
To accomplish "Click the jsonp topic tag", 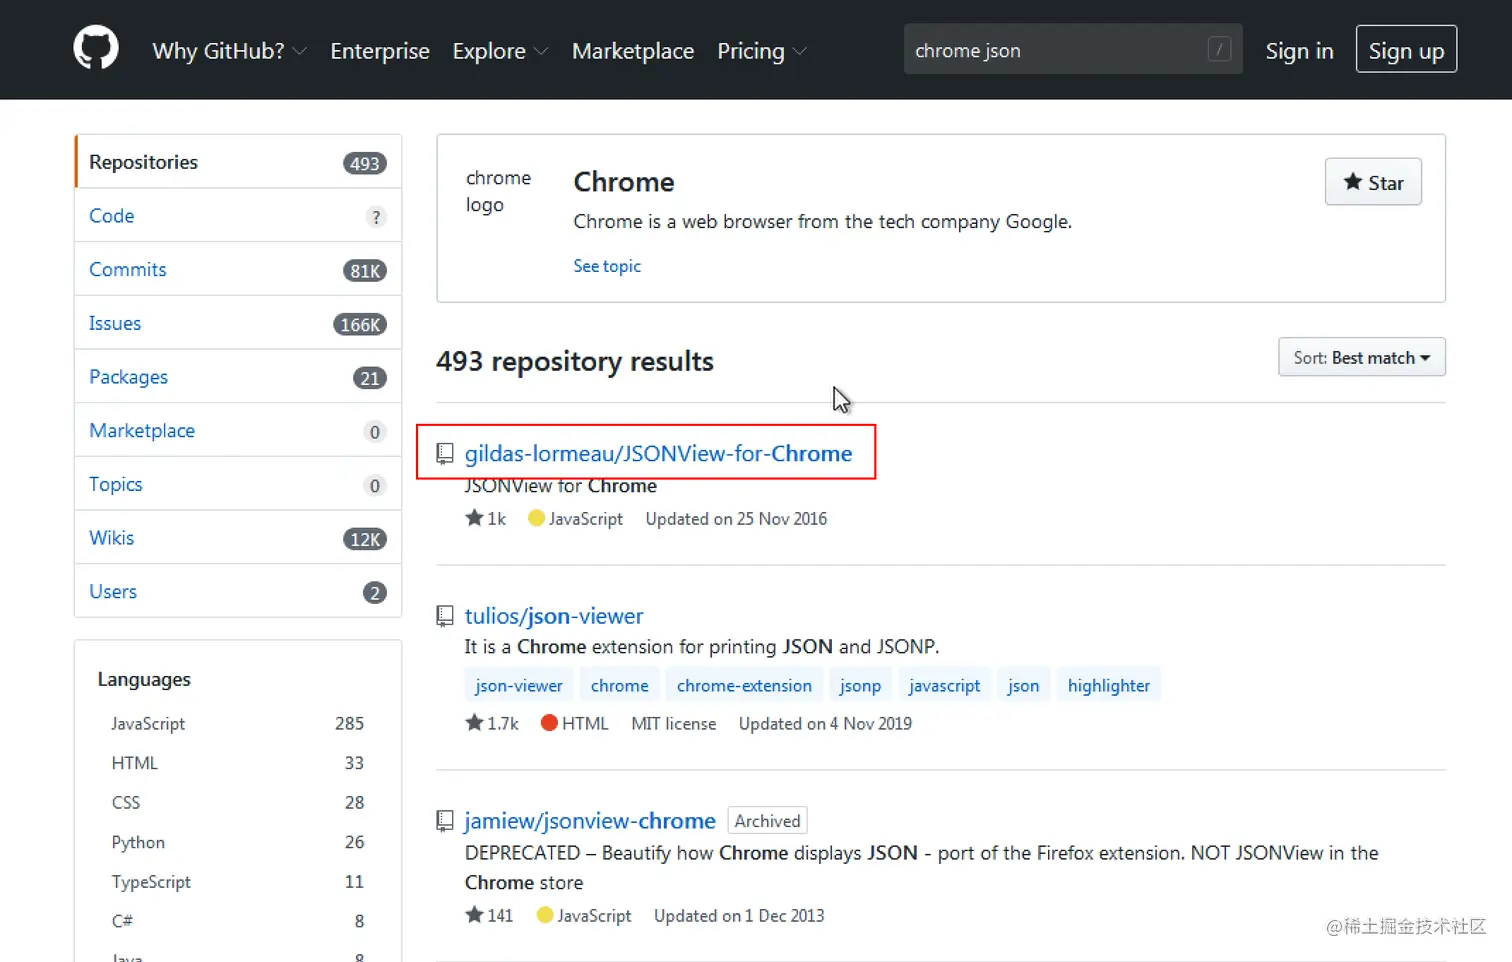I will 860,685.
